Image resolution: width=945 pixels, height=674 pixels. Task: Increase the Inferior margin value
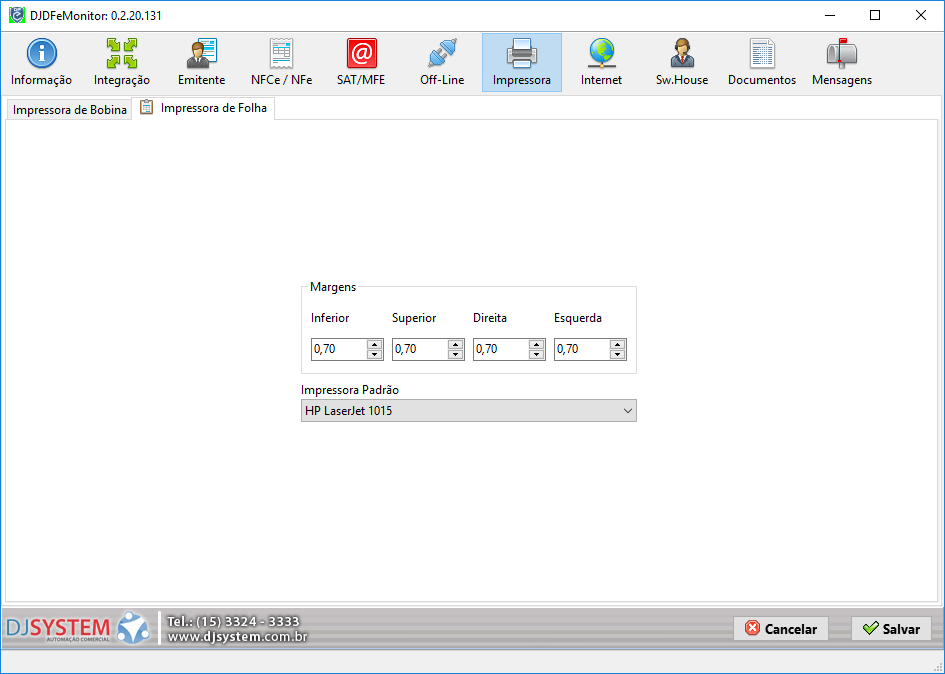(374, 344)
